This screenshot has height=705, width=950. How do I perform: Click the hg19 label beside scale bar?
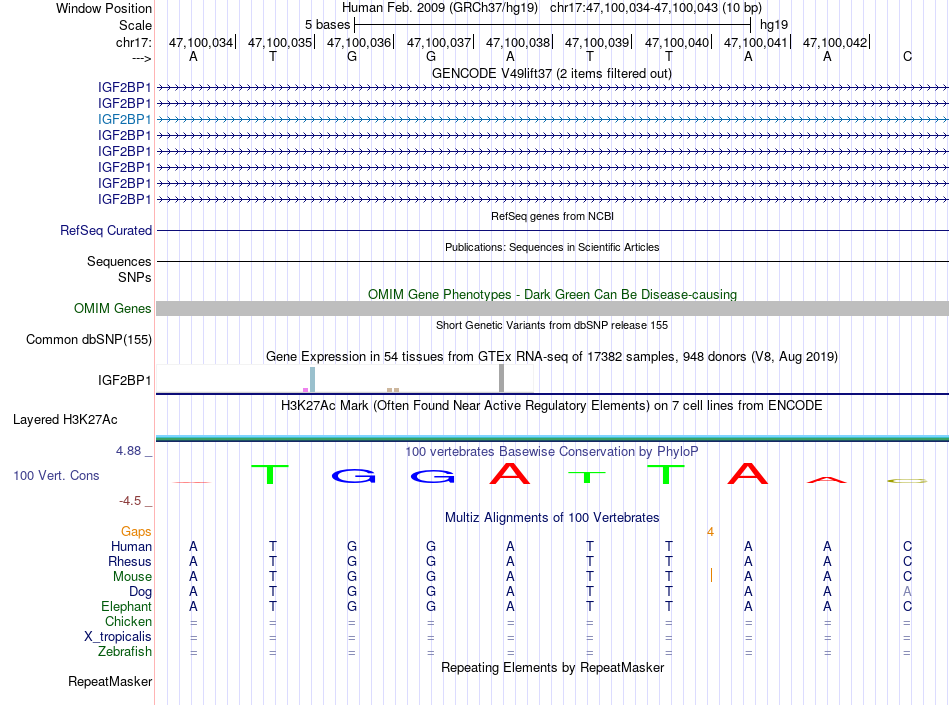pos(774,25)
